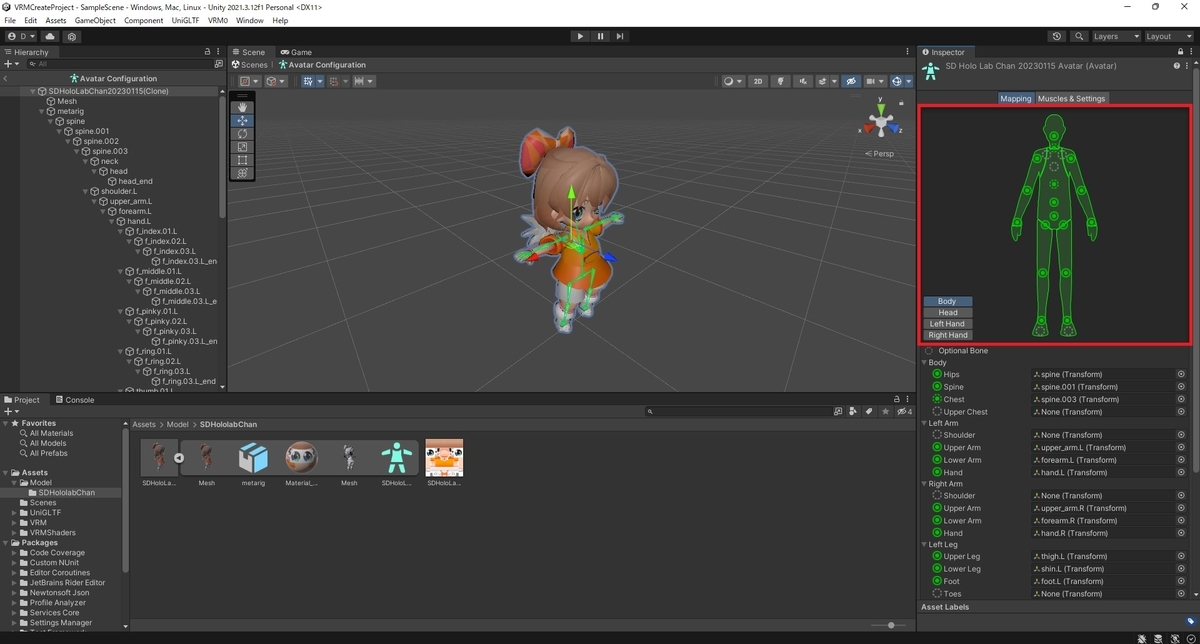Viewport: 1200px width, 644px height.
Task: Open the Layers dropdown
Action: [x=1116, y=36]
